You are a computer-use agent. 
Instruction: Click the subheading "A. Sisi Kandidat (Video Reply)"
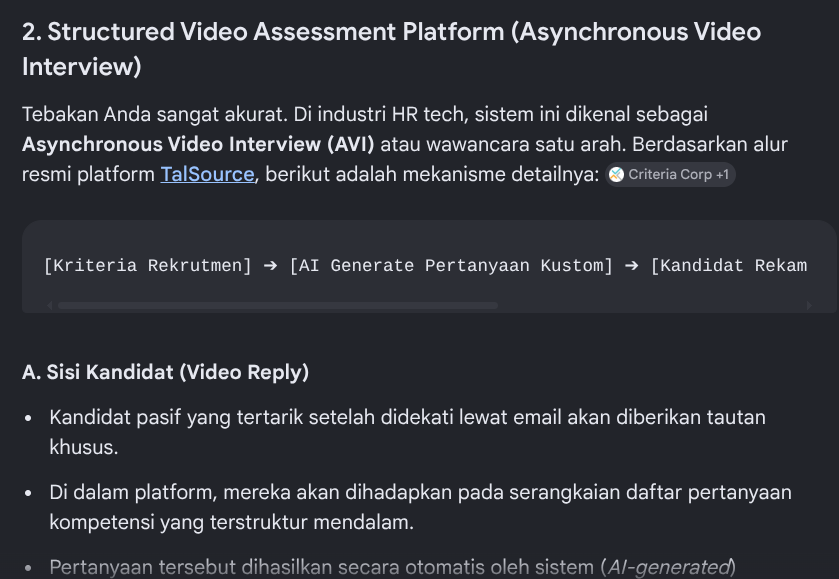(165, 372)
